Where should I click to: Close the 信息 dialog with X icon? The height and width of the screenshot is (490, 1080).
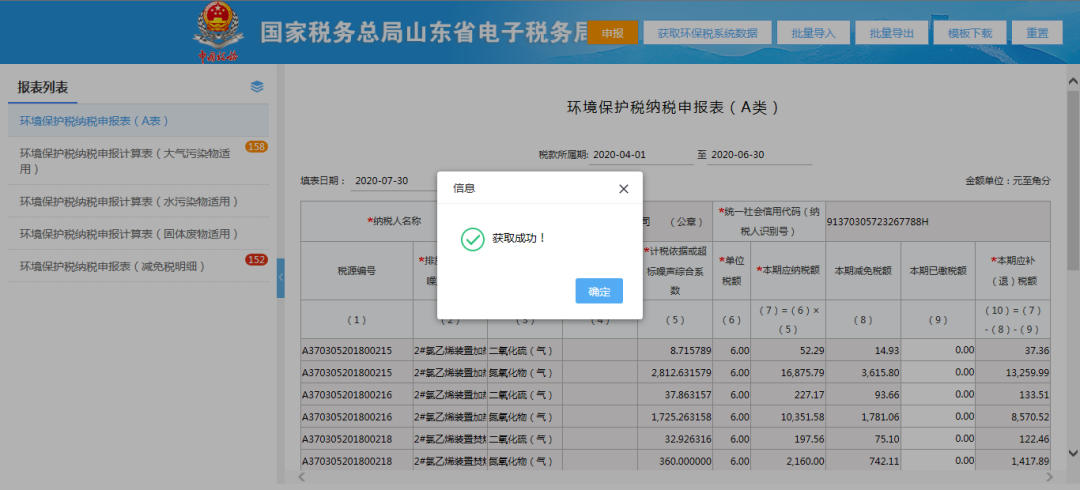click(x=623, y=189)
